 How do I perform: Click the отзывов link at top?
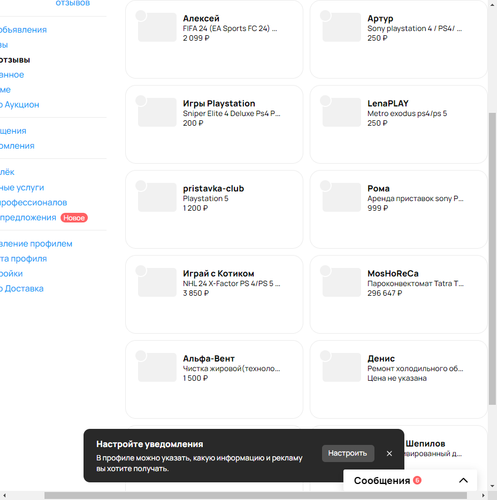(73, 3)
